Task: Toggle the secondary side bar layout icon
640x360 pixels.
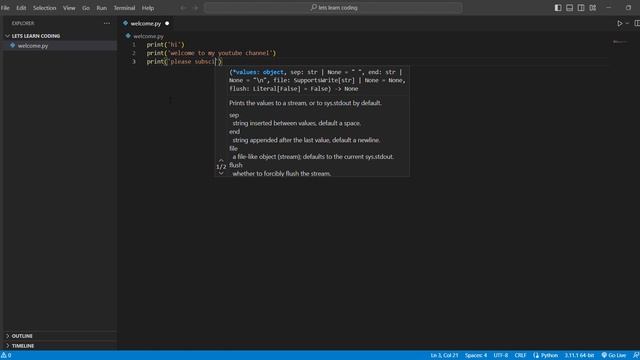Action: (581, 8)
